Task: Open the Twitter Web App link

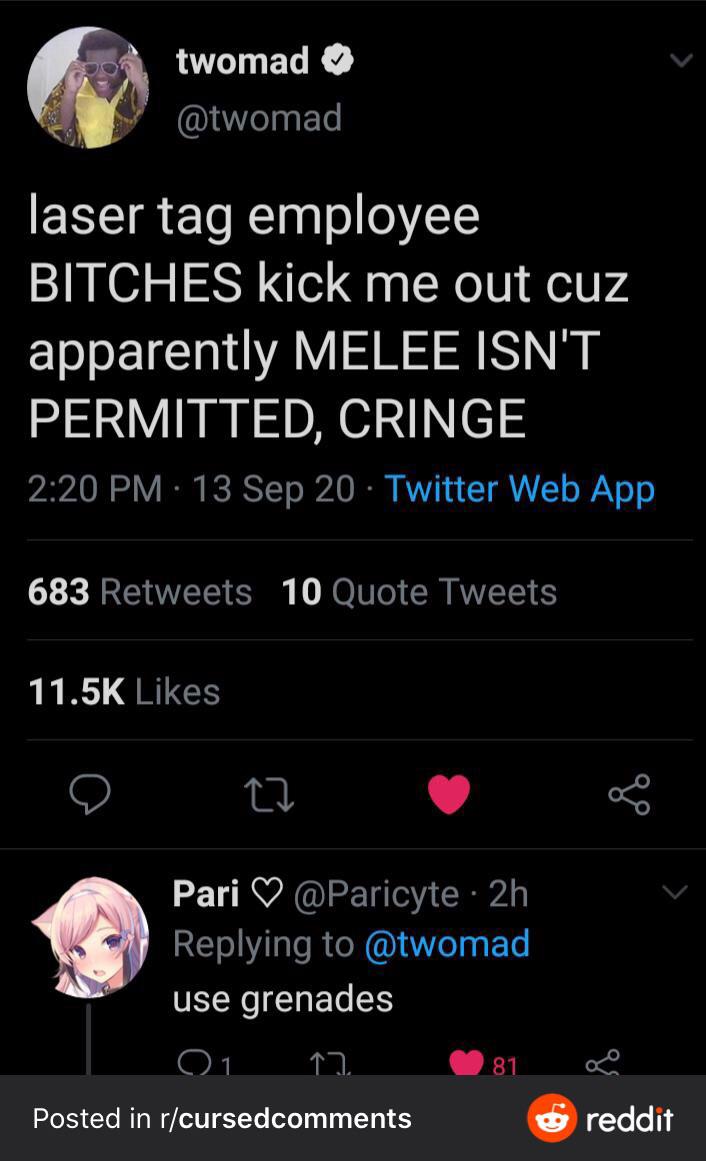Action: click(519, 488)
